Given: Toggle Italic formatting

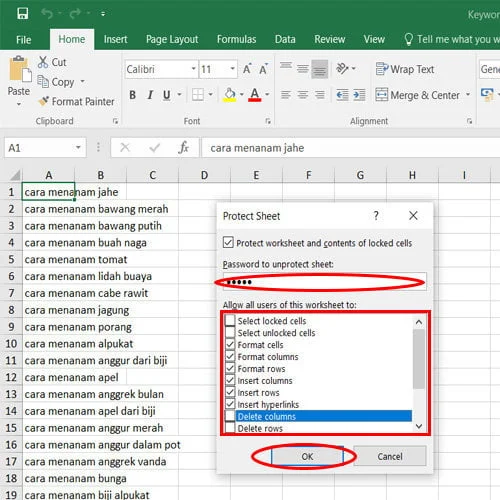Looking at the screenshot, I should coord(150,95).
